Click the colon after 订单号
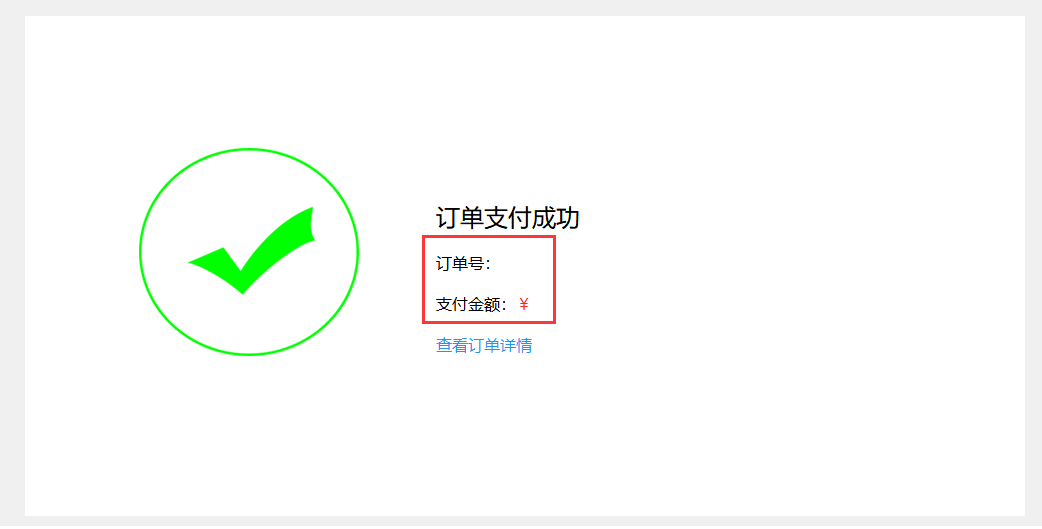Screen dimensions: 1042x529 tap(487, 264)
